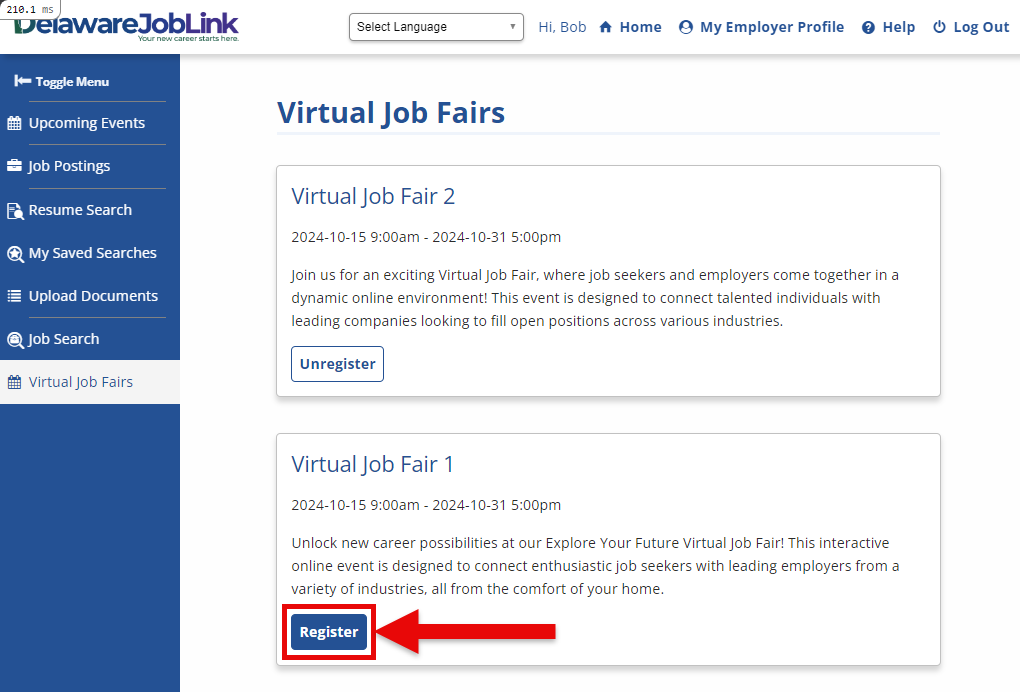Click the briefcase icon beside Job Postings

[x=14, y=166]
